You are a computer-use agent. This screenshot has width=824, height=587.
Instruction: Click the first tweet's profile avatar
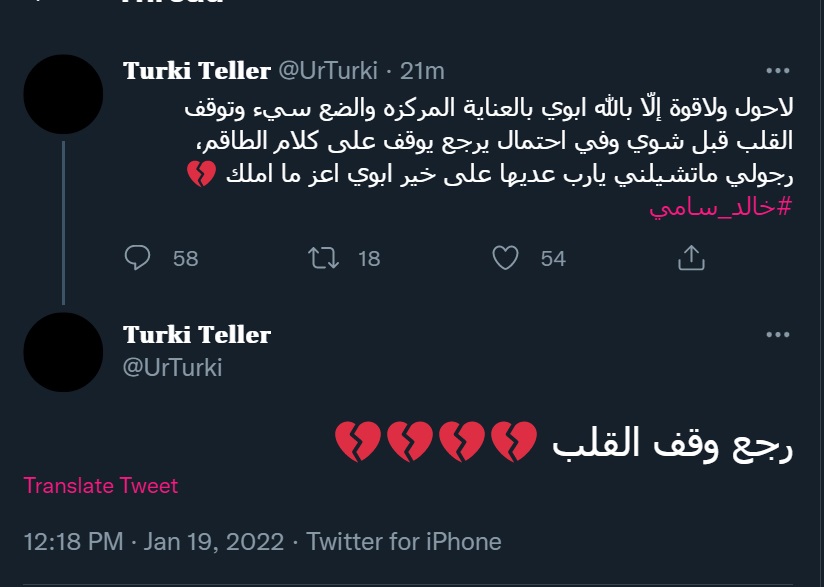click(63, 94)
